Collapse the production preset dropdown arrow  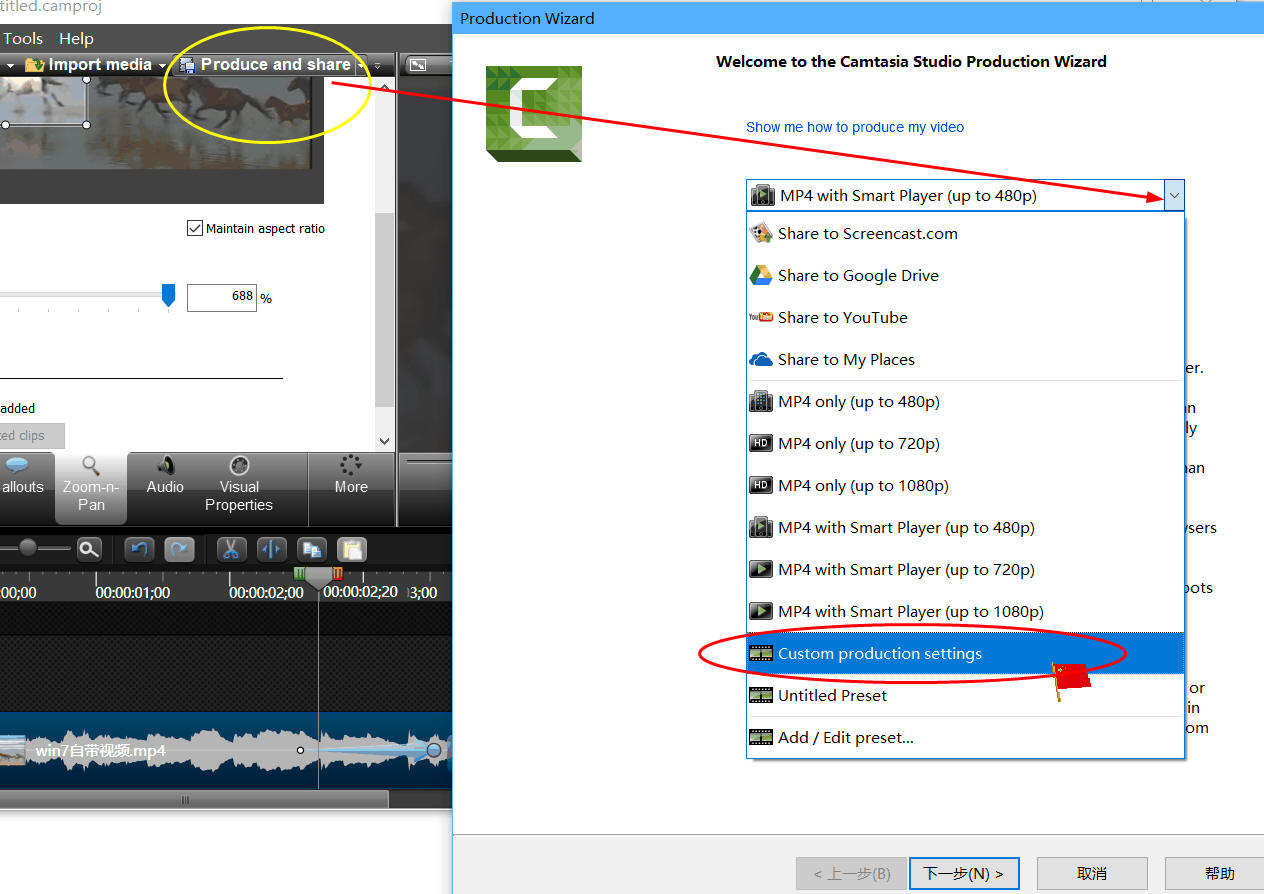click(1174, 196)
